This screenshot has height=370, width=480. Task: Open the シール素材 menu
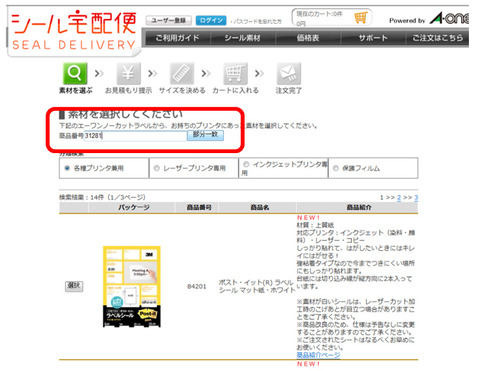point(242,38)
